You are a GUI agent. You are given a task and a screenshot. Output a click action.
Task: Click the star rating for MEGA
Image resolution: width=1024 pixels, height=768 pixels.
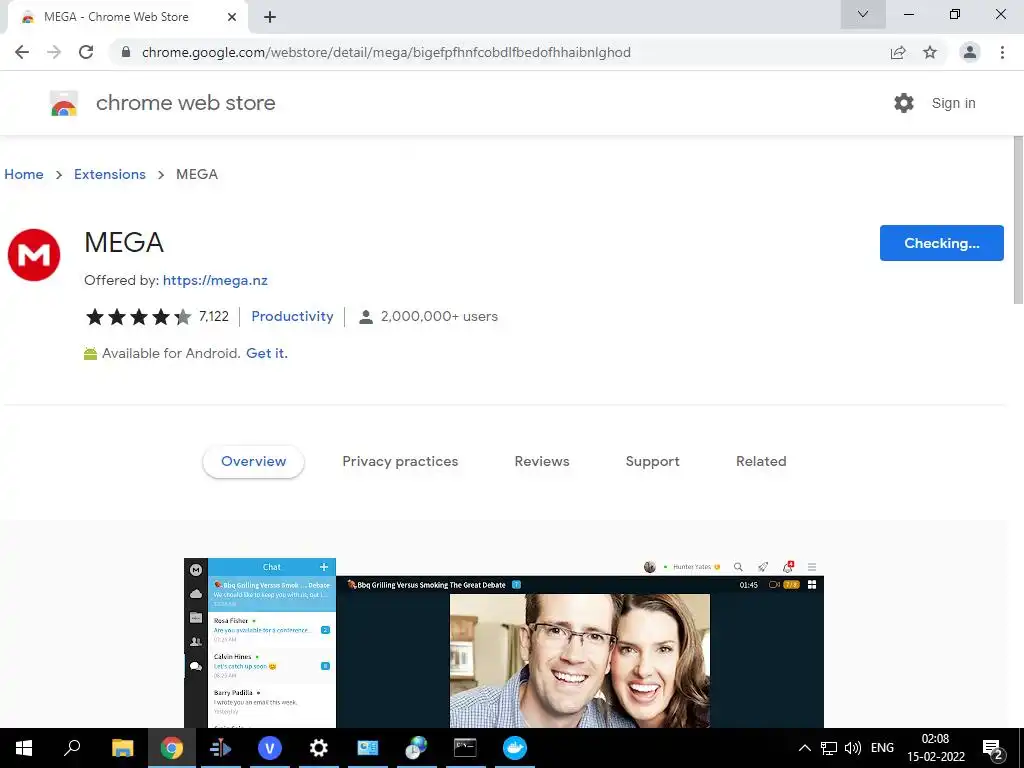point(138,317)
